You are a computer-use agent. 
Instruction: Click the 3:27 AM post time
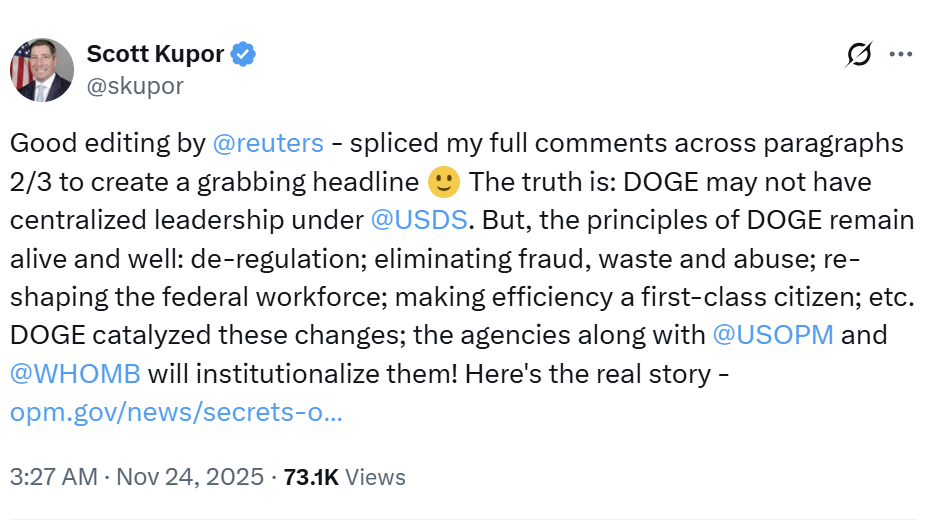52,477
